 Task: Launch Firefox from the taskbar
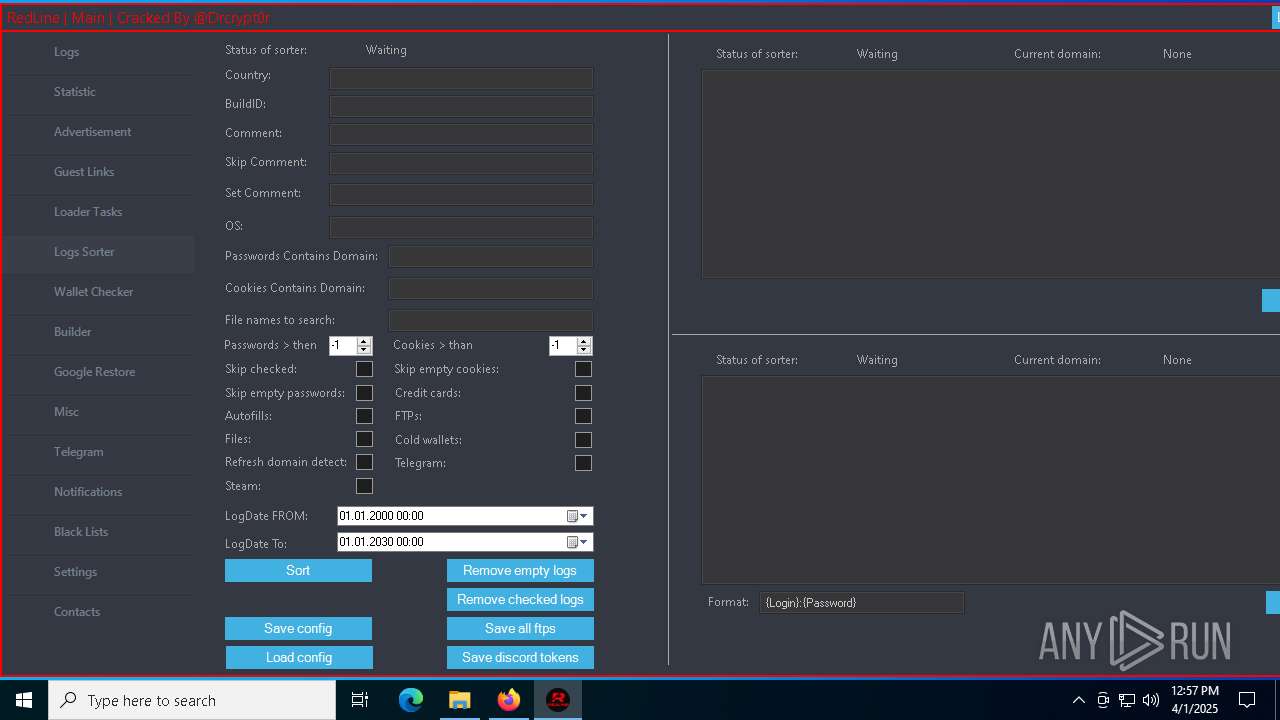pos(509,700)
